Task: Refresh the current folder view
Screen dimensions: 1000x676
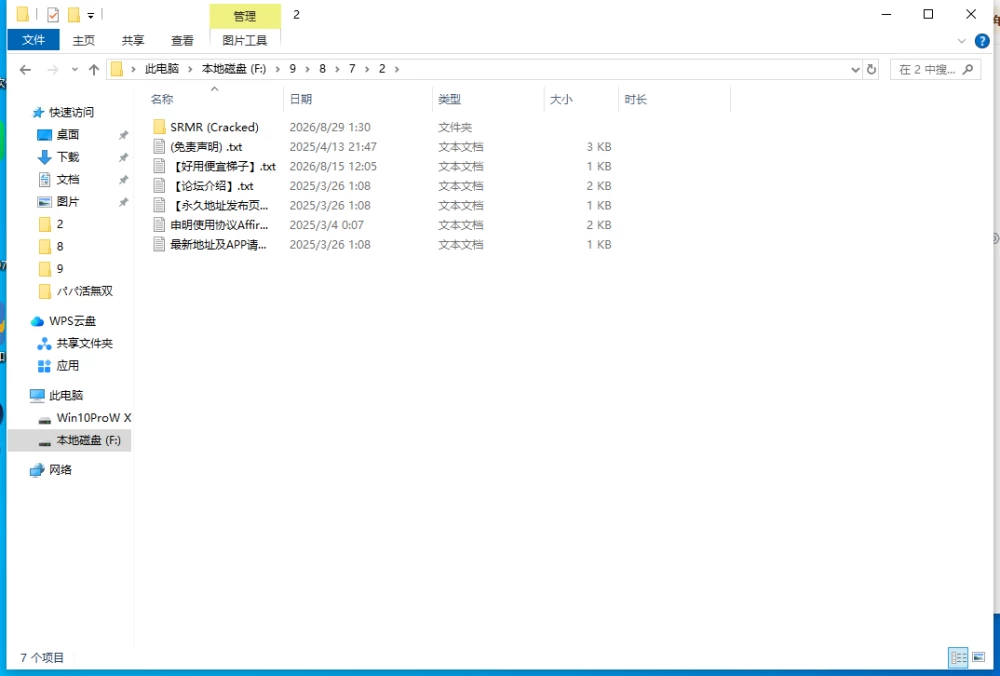Action: (x=872, y=70)
